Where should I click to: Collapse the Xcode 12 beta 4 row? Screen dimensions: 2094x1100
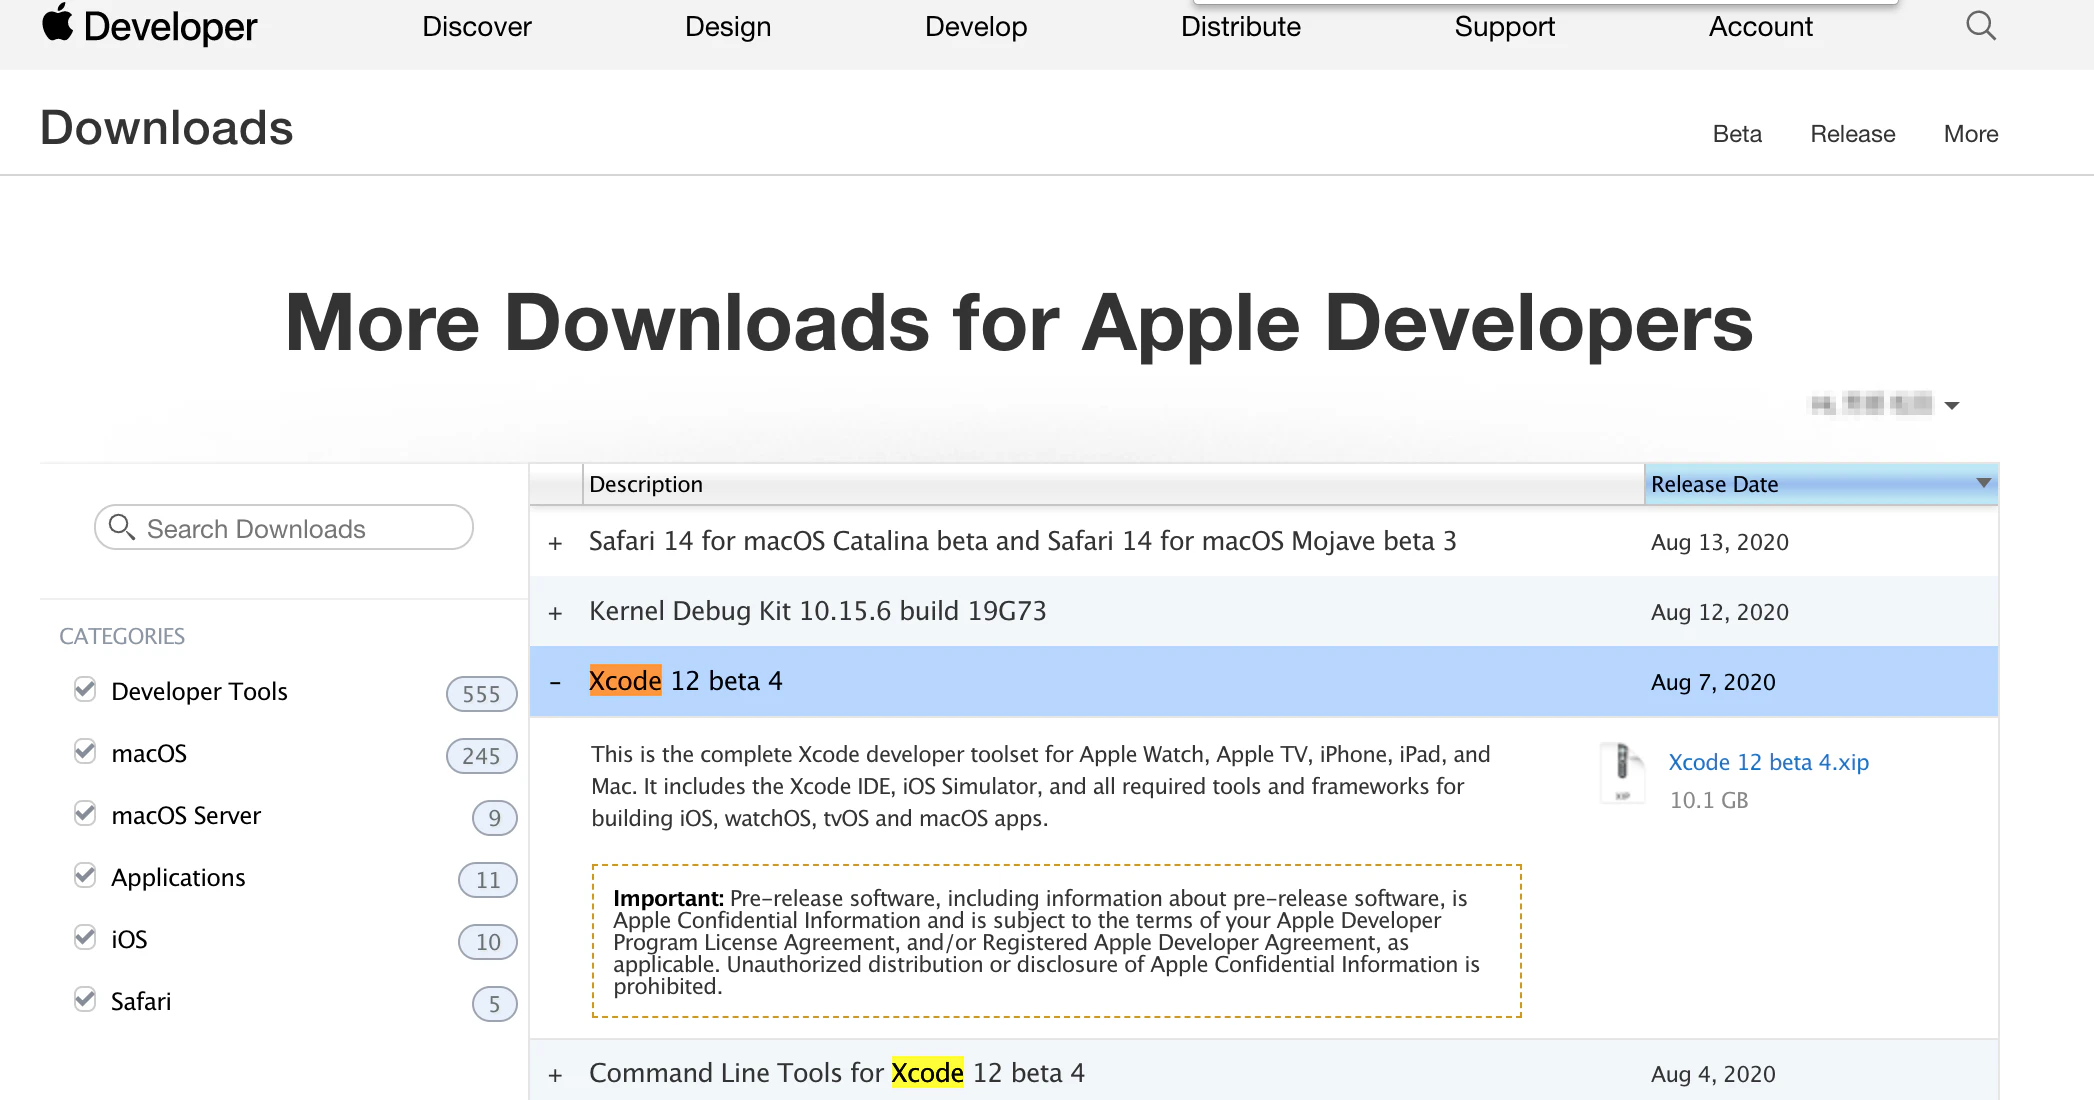[556, 682]
